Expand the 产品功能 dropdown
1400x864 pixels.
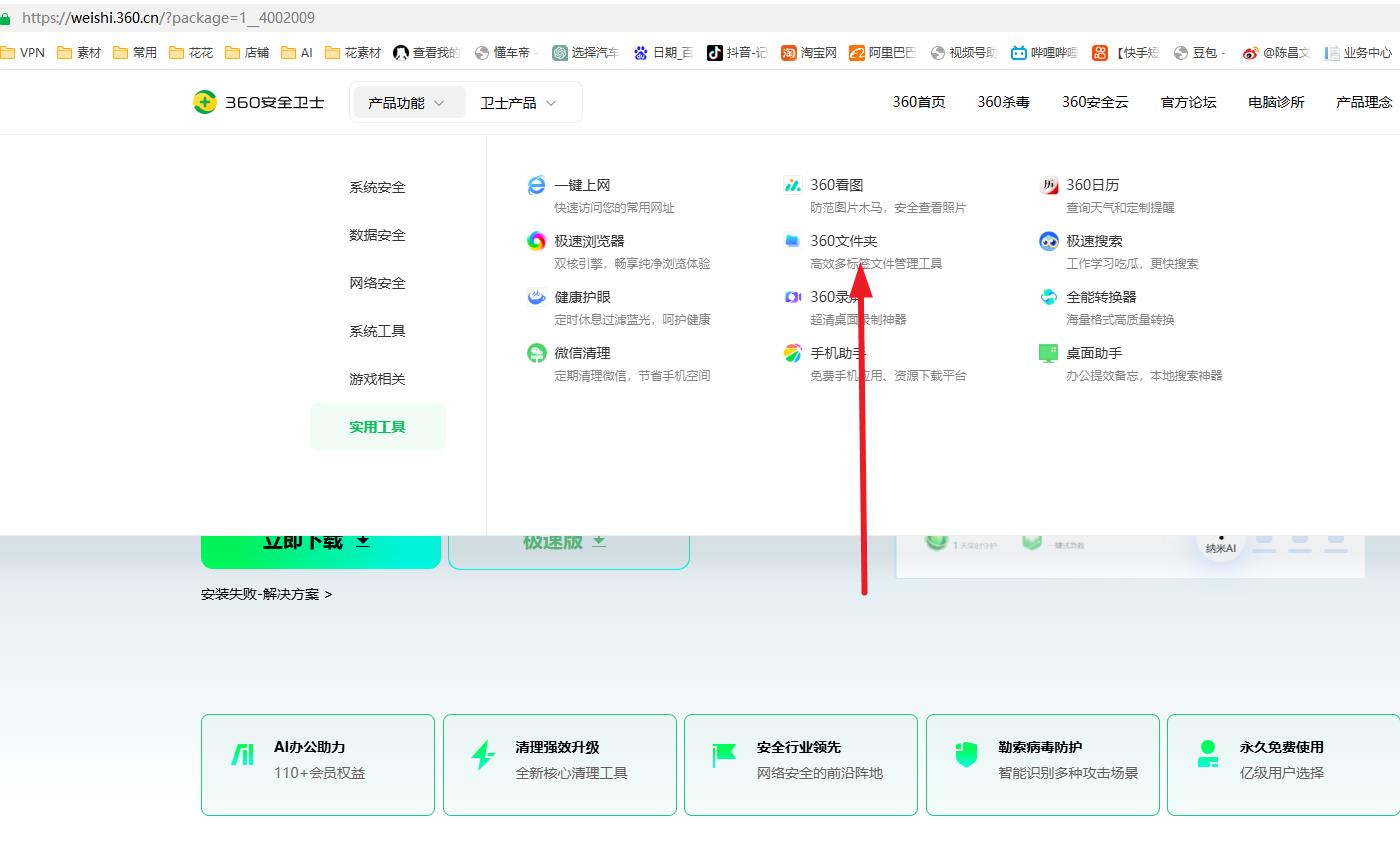click(x=408, y=102)
